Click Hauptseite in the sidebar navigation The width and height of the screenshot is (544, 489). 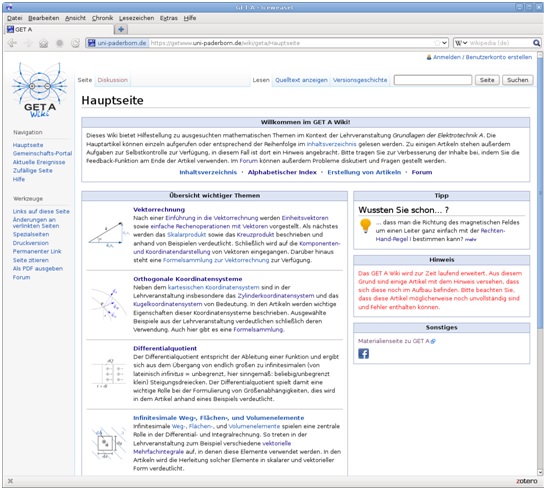28,145
